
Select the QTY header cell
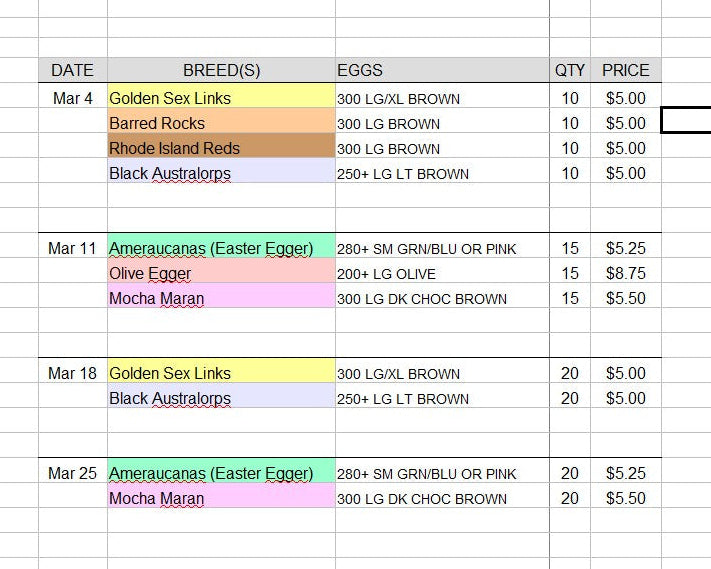tap(570, 70)
